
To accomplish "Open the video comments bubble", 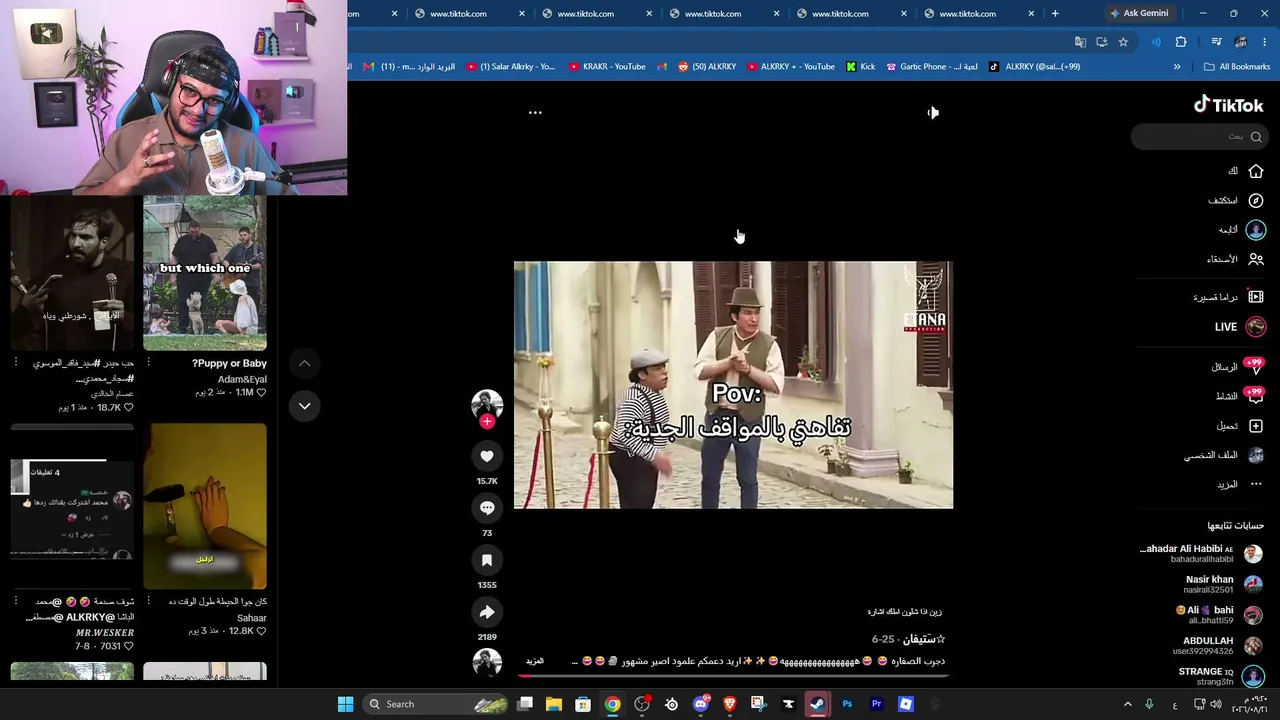I will click(x=487, y=508).
